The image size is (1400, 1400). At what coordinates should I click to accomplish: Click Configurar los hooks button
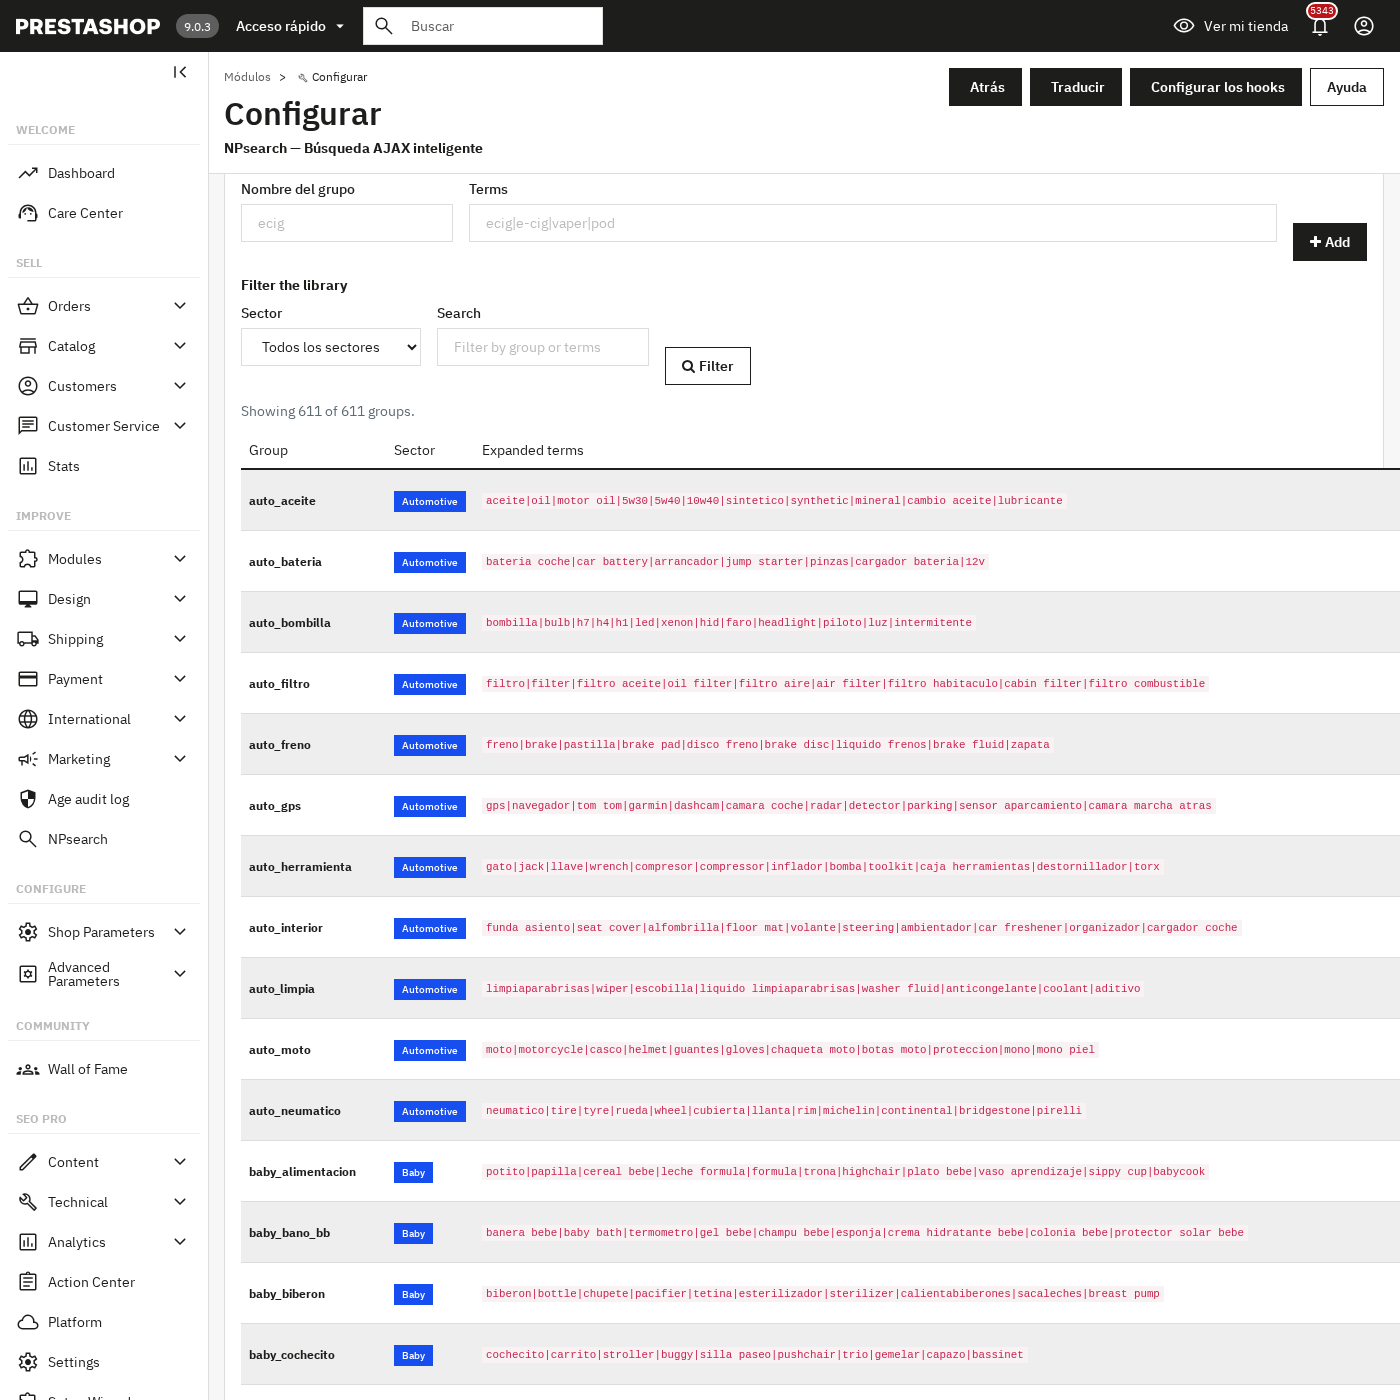click(x=1216, y=87)
